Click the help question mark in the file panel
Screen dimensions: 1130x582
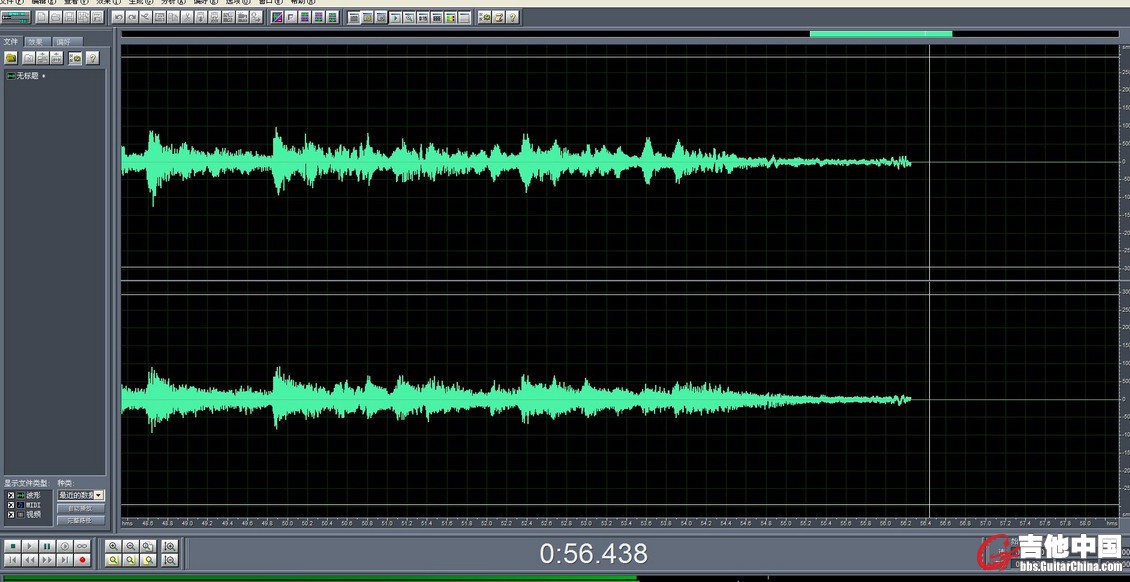(x=92, y=59)
